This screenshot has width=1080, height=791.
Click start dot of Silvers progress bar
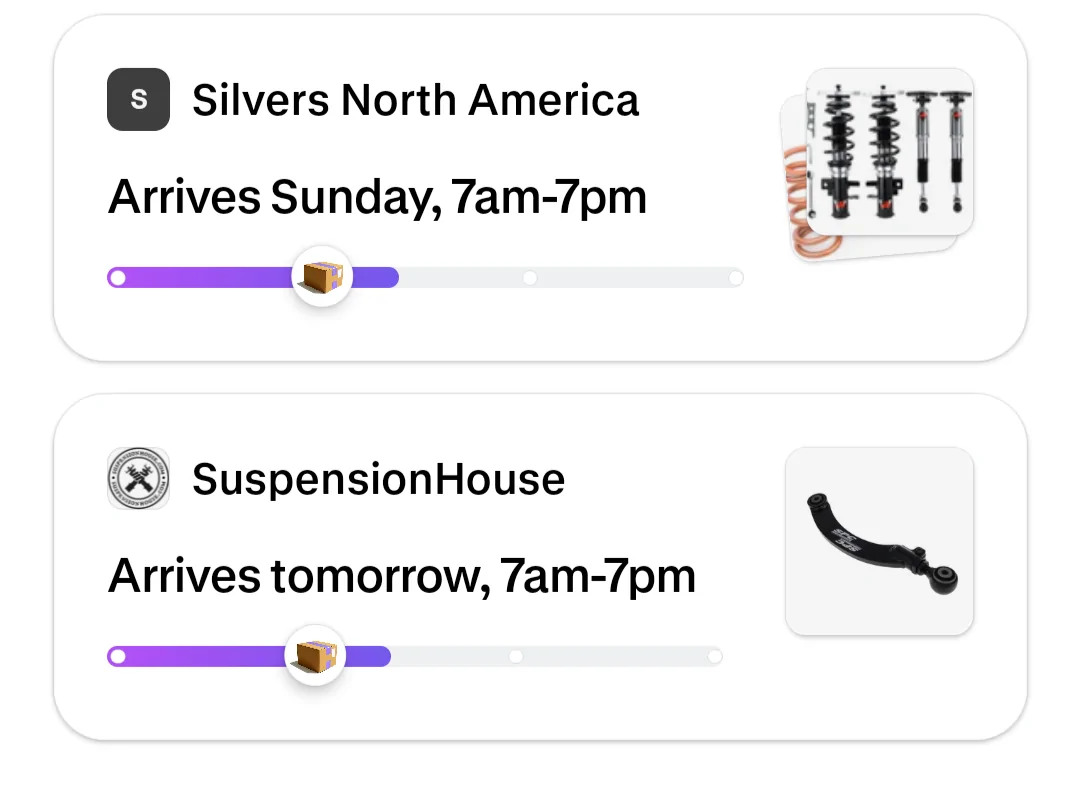point(118,278)
